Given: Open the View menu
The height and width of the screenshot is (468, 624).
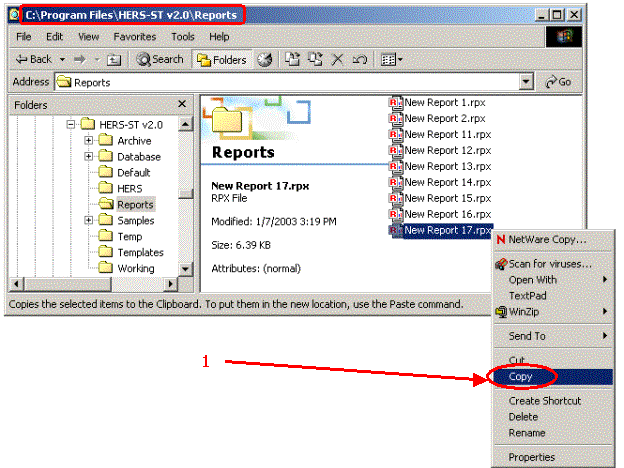Looking at the screenshot, I should (88, 37).
